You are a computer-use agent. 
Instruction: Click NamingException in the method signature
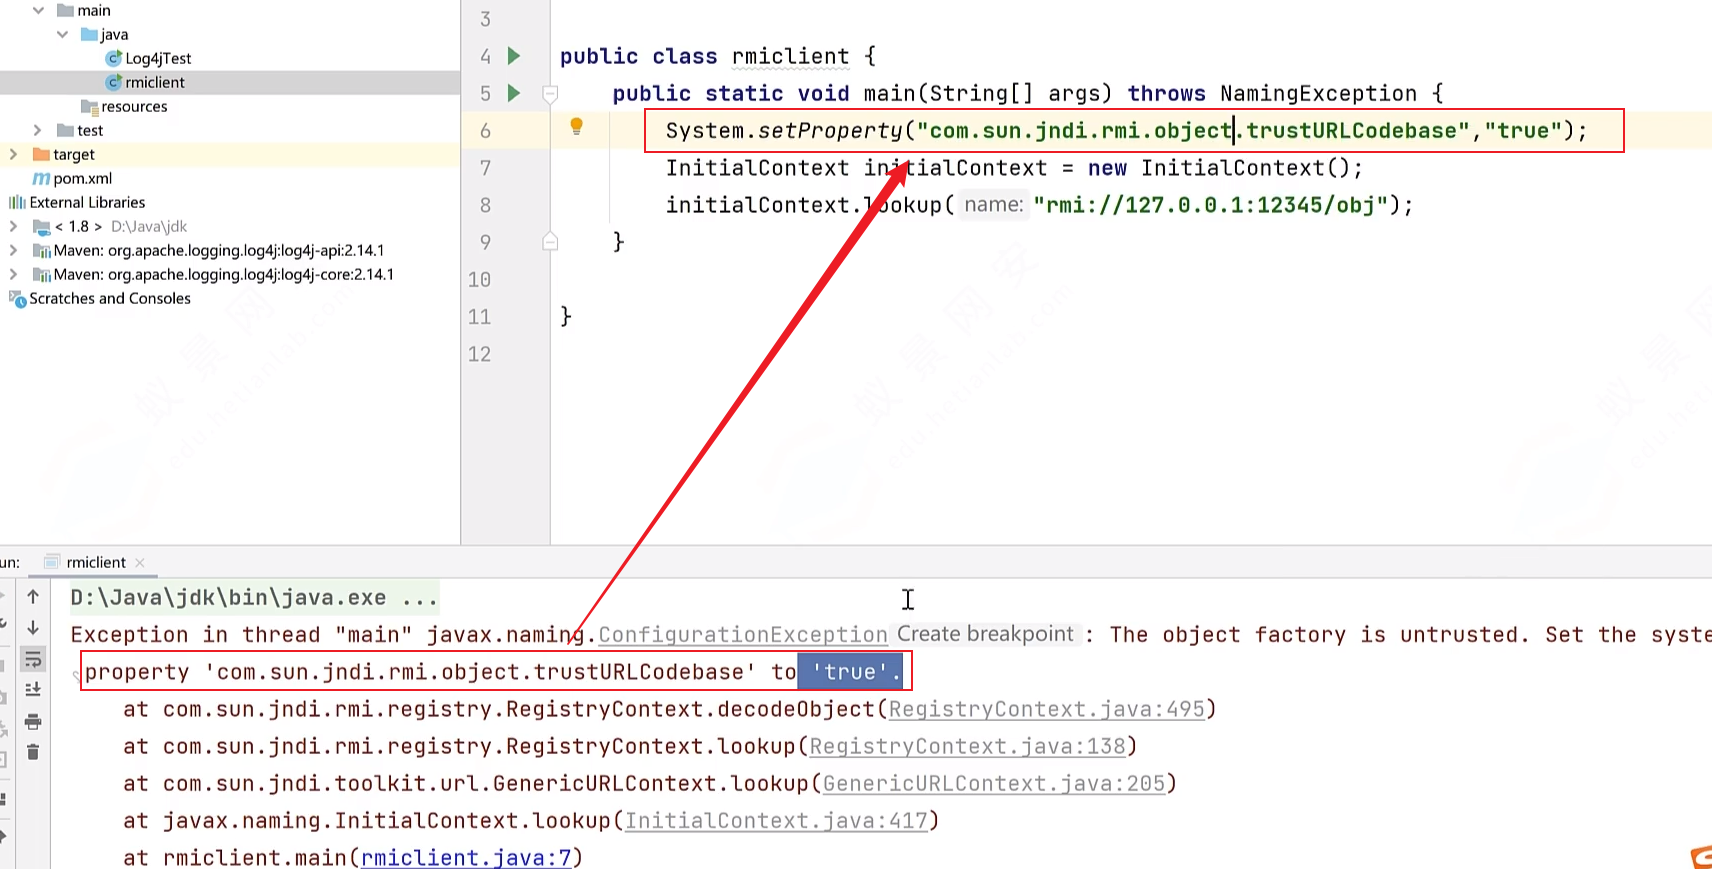(1318, 93)
